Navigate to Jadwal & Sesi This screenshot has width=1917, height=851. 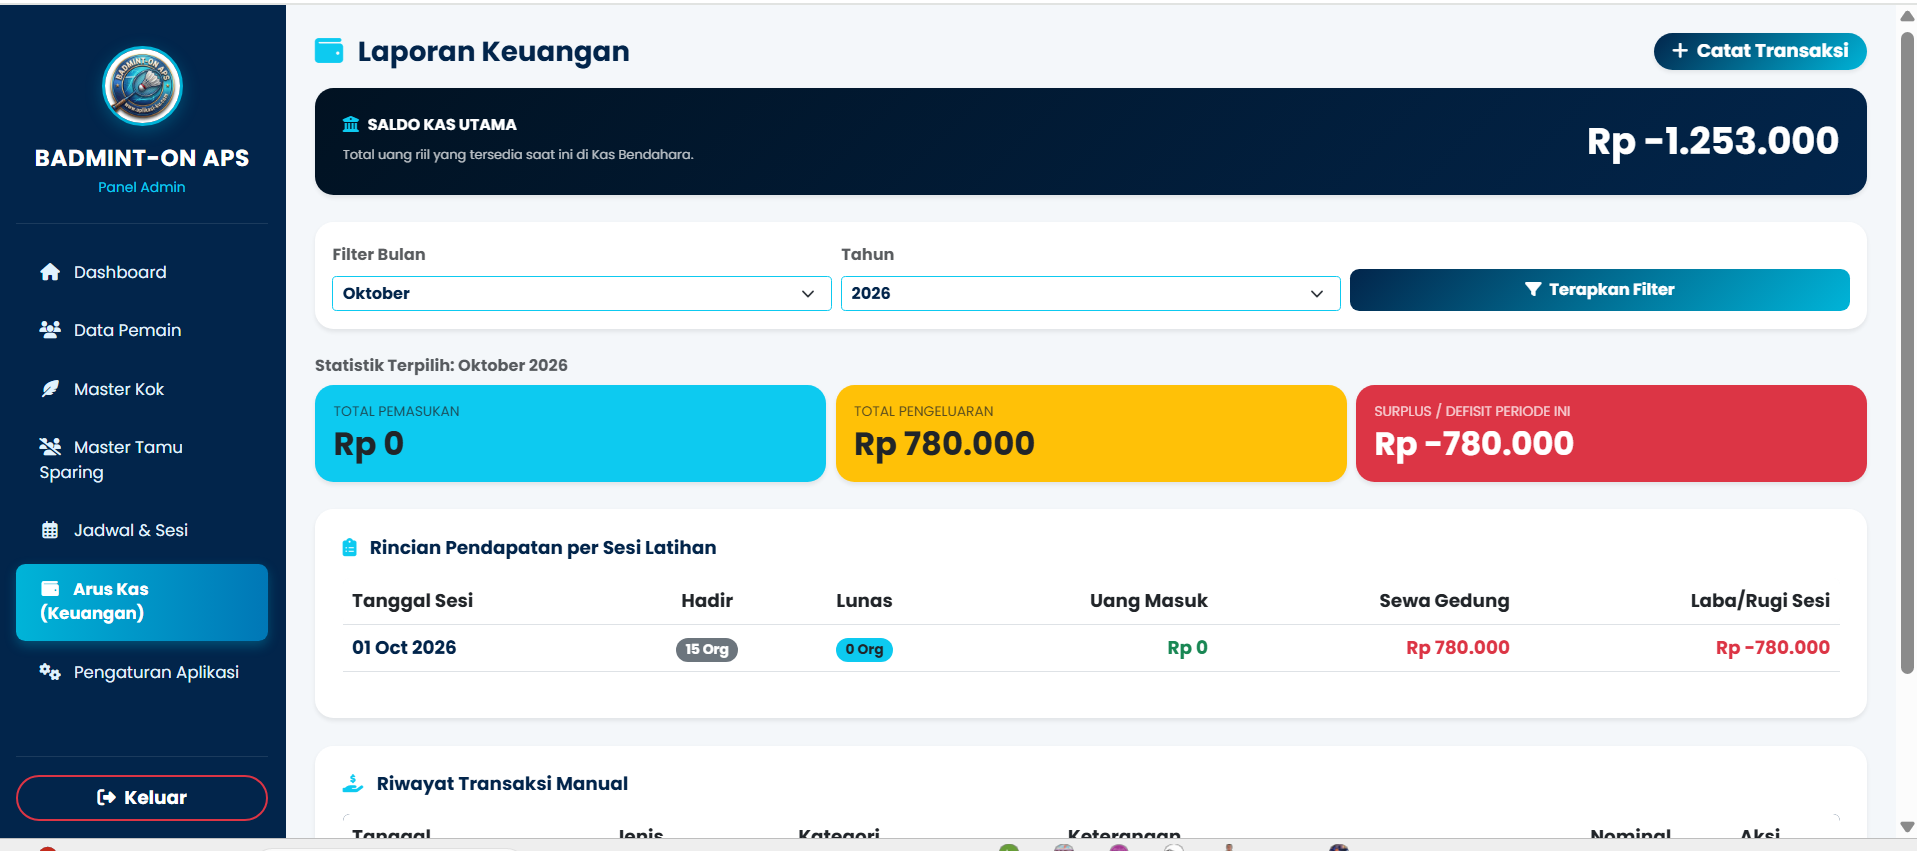(x=142, y=530)
